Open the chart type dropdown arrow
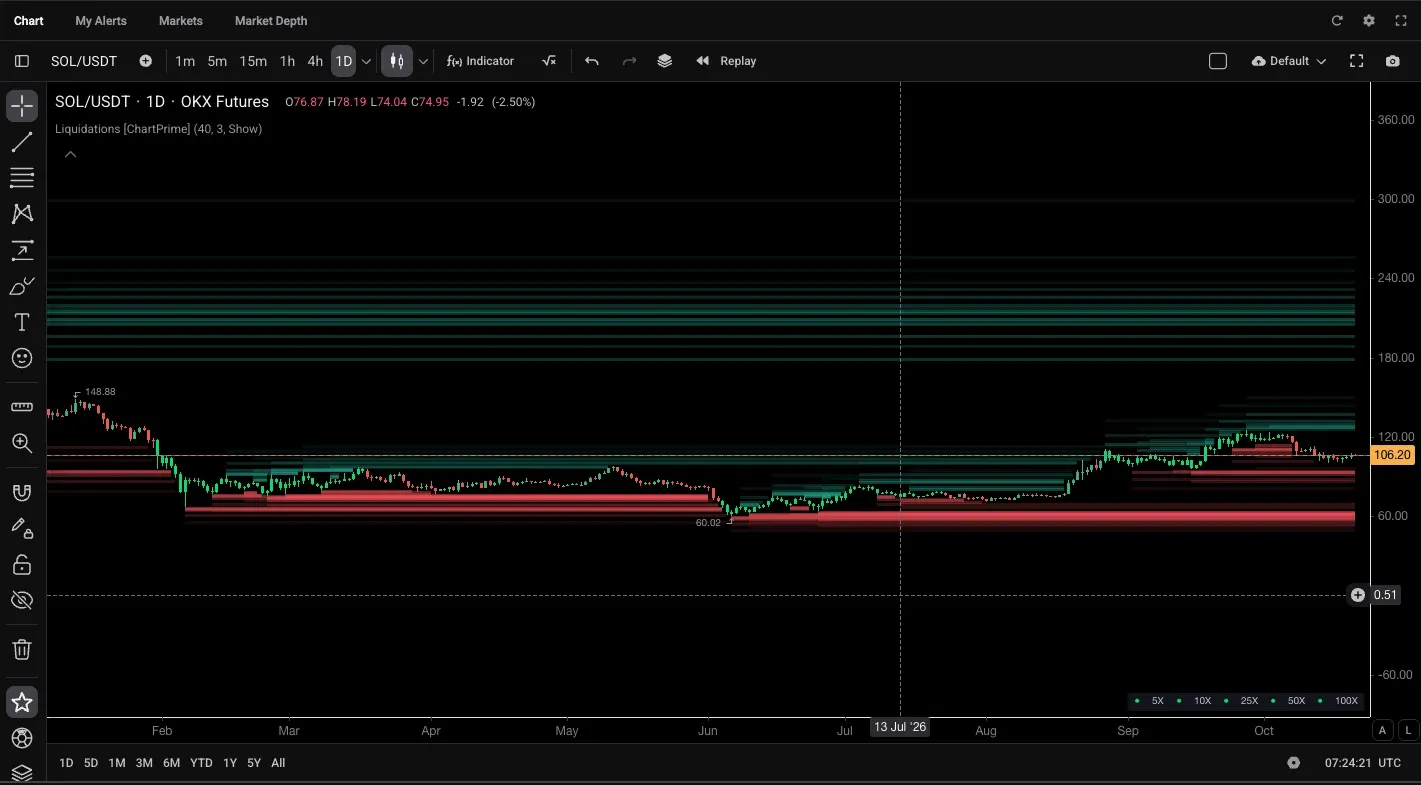 click(x=423, y=61)
